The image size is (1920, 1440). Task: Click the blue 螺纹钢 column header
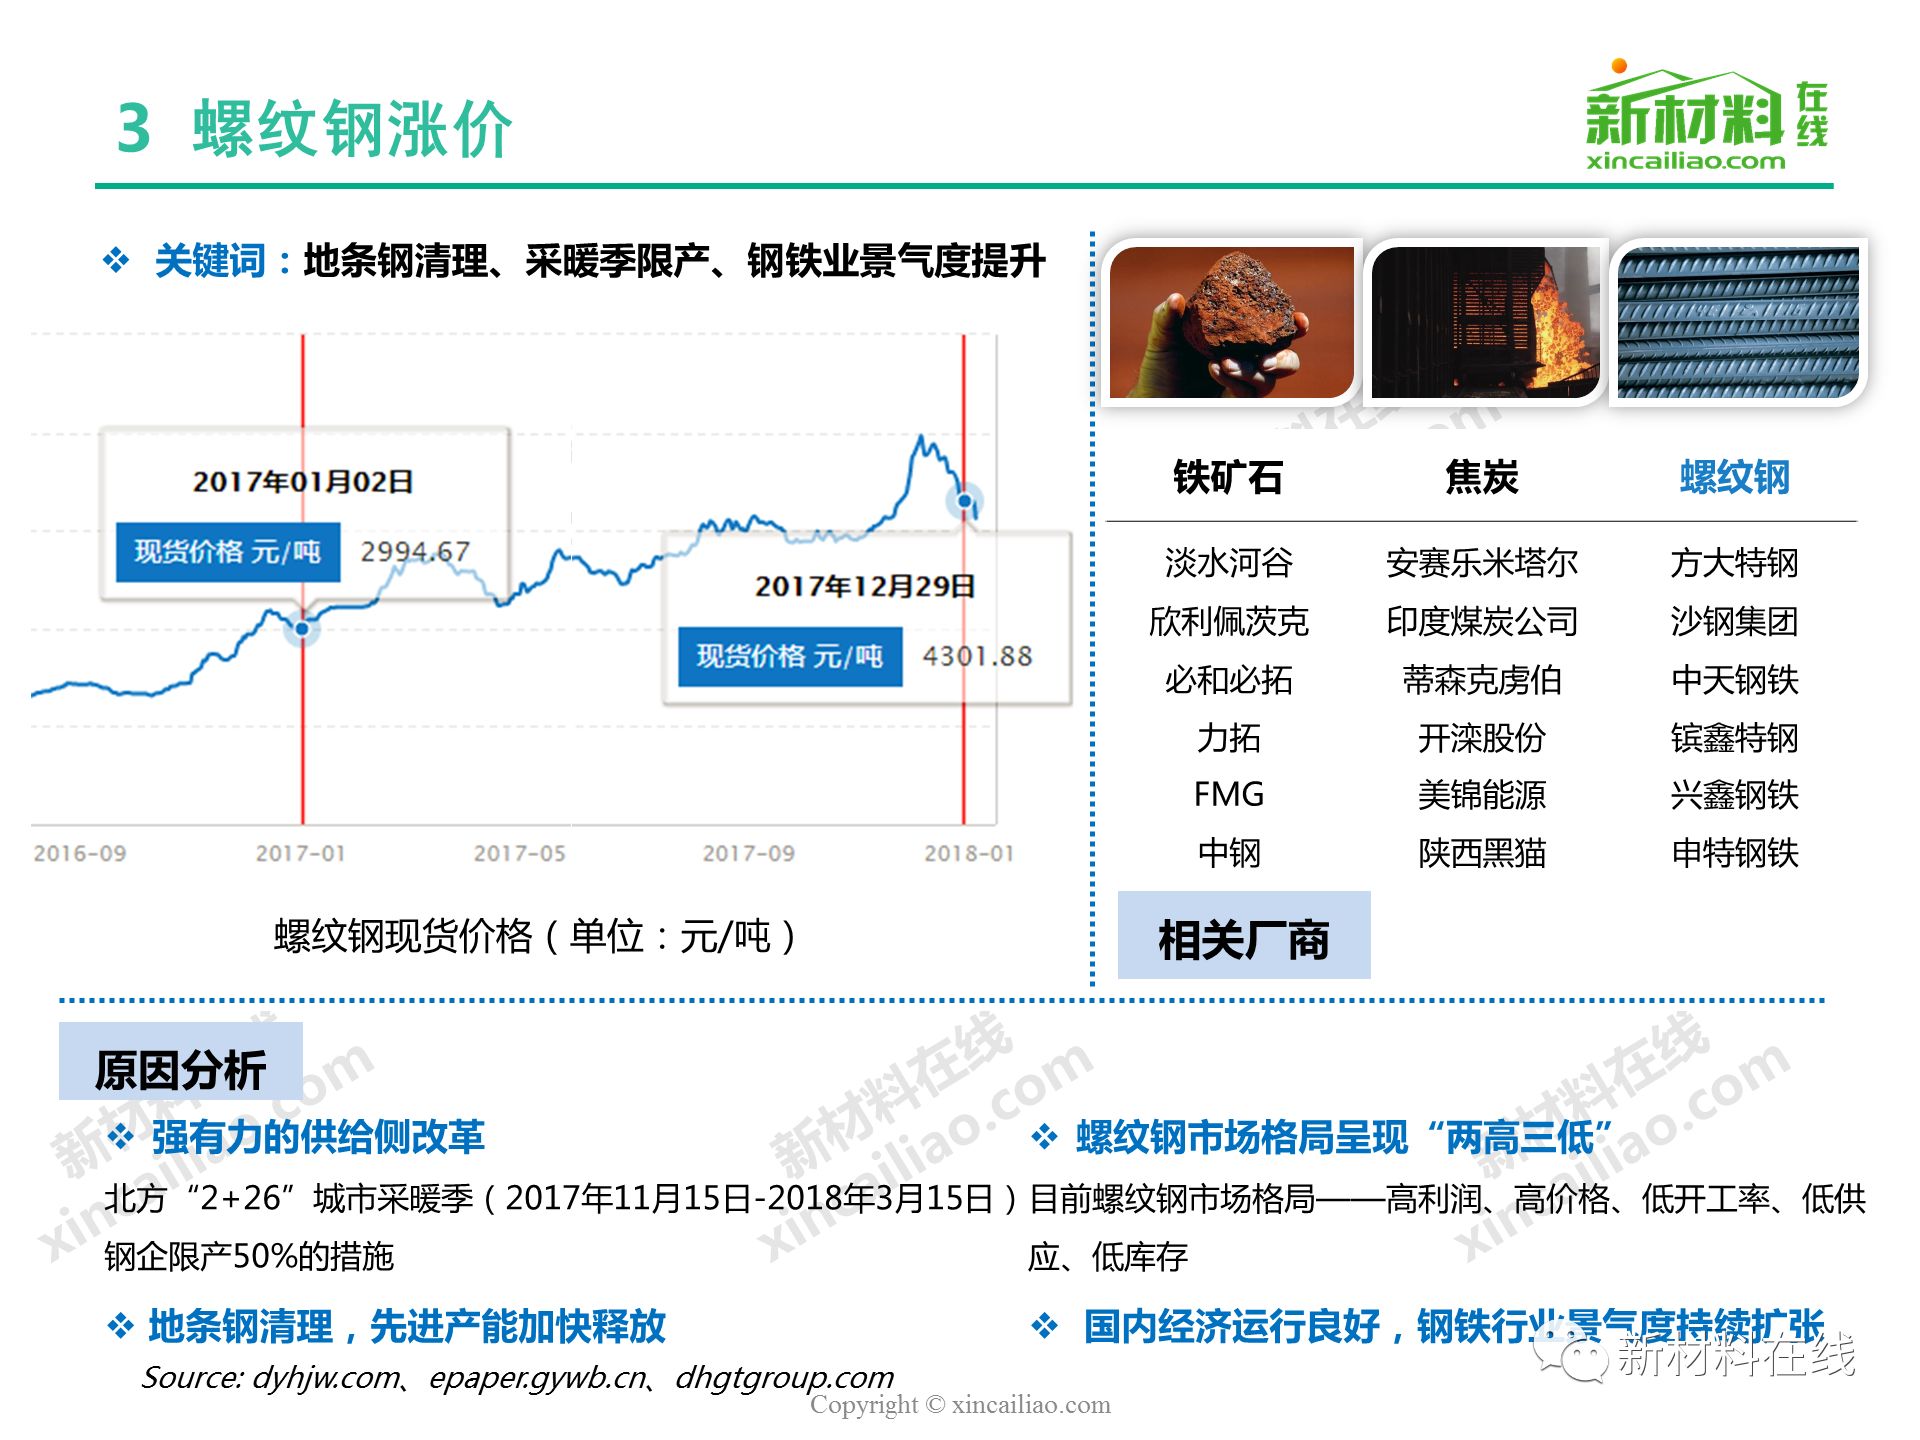[x=1735, y=477]
